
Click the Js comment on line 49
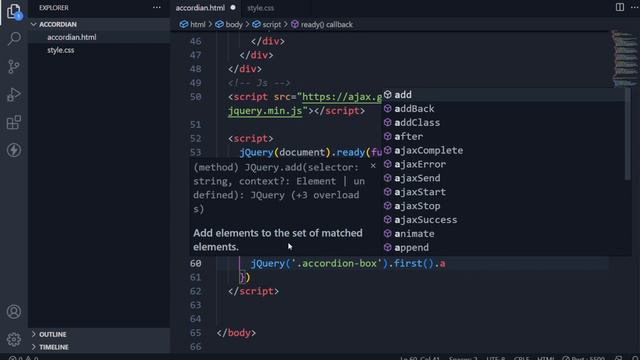click(x=259, y=83)
